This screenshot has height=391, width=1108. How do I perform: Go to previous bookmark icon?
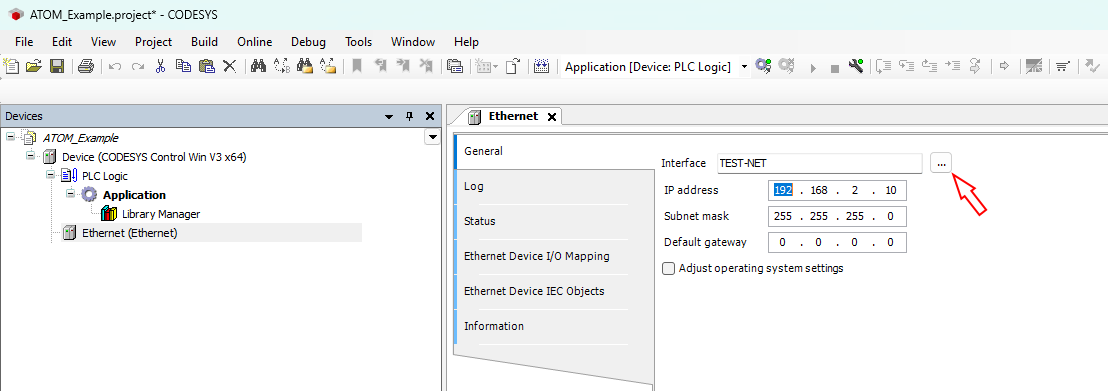380,66
